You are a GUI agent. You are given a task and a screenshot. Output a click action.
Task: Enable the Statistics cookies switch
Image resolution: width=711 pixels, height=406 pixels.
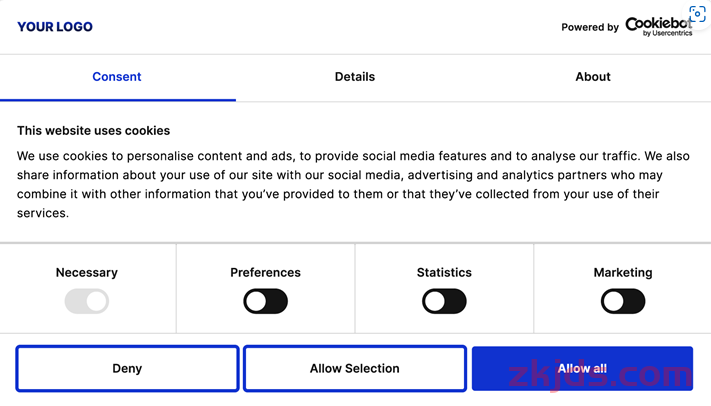pos(444,301)
